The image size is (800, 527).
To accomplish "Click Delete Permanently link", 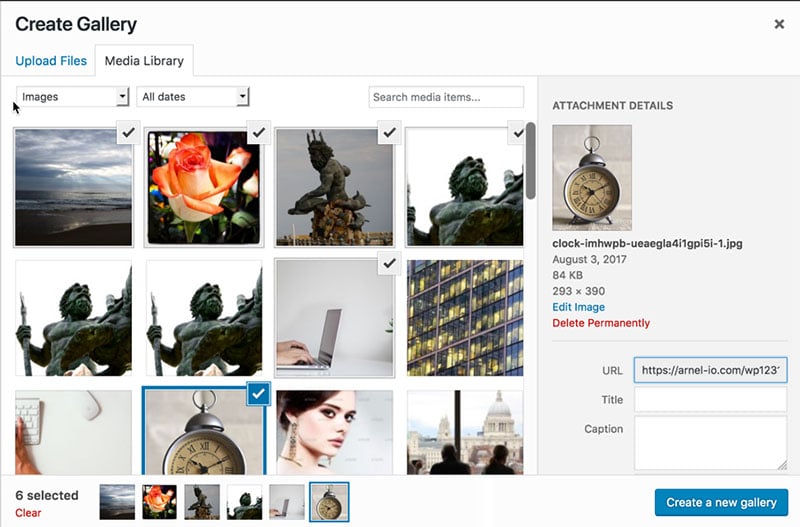I will point(601,323).
